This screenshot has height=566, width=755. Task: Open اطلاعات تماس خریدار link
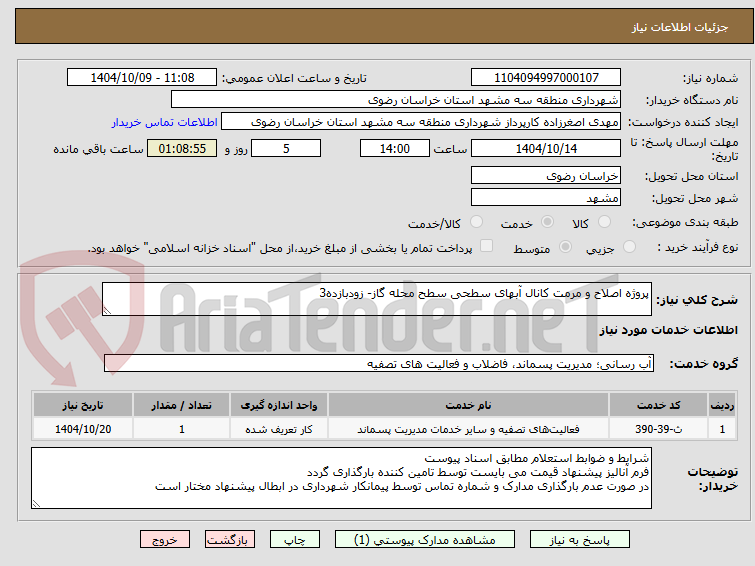165,122
